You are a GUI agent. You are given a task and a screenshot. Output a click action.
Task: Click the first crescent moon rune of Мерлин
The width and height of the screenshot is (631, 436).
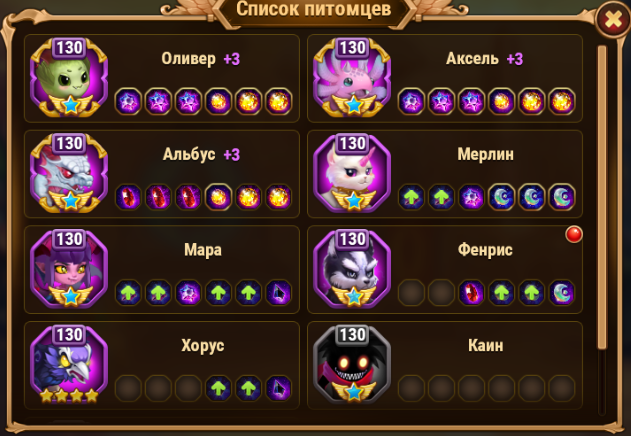pyautogui.click(x=501, y=197)
